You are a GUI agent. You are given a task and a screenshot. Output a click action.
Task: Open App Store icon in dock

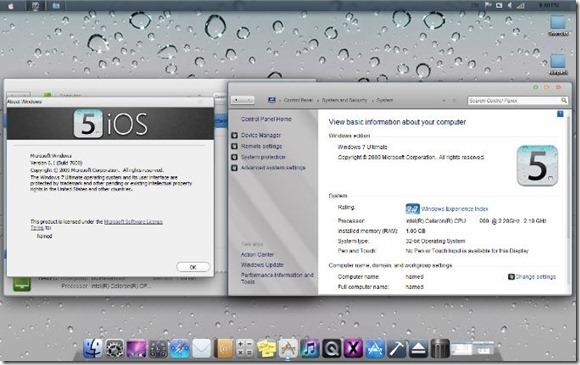pos(375,349)
